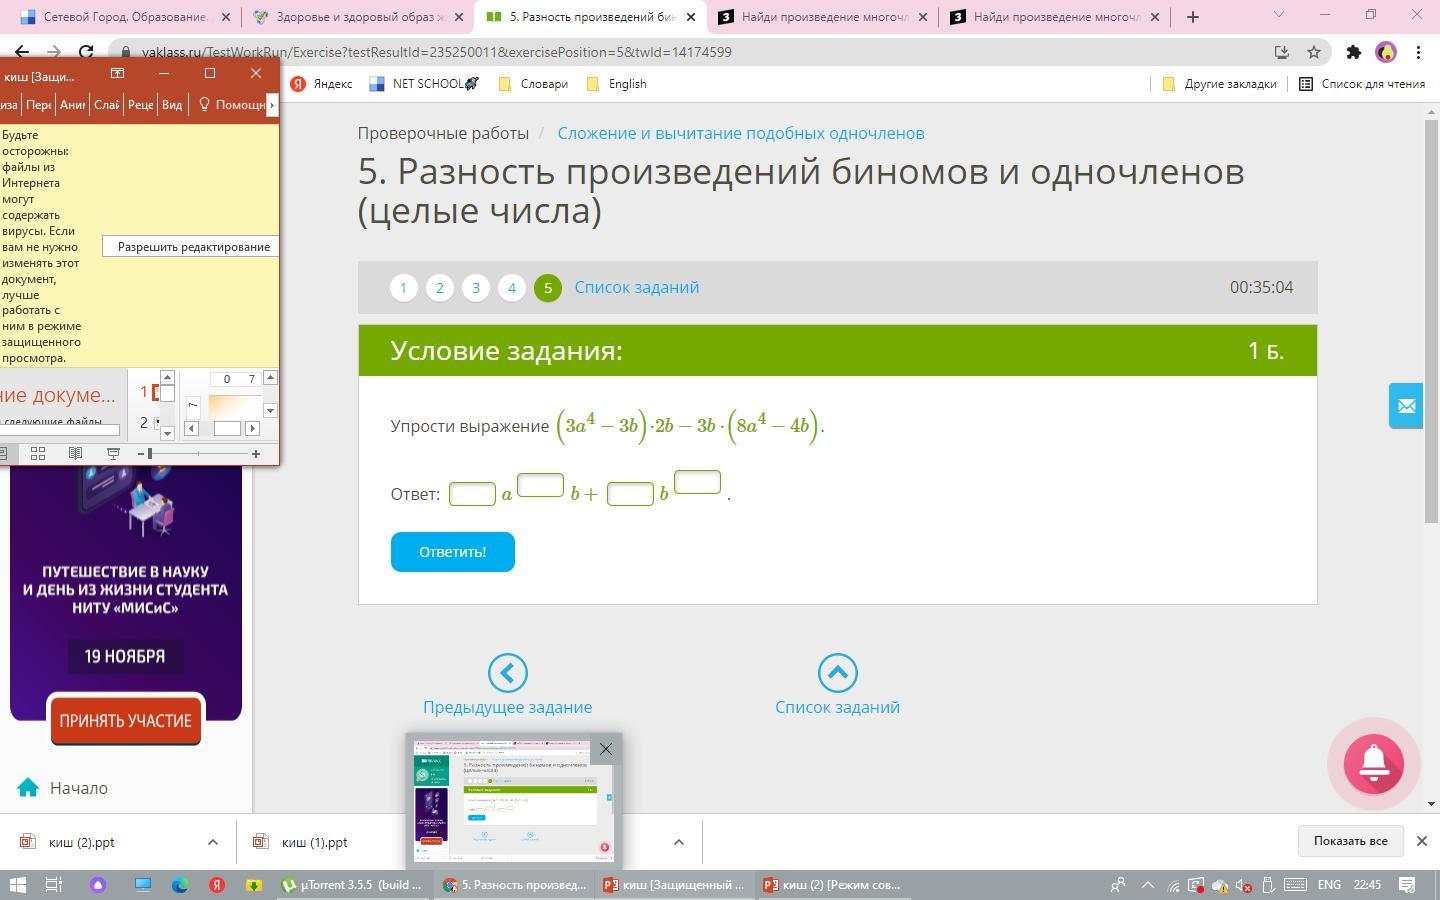Switch PowerPoint to slide sorter view

pyautogui.click(x=38, y=454)
